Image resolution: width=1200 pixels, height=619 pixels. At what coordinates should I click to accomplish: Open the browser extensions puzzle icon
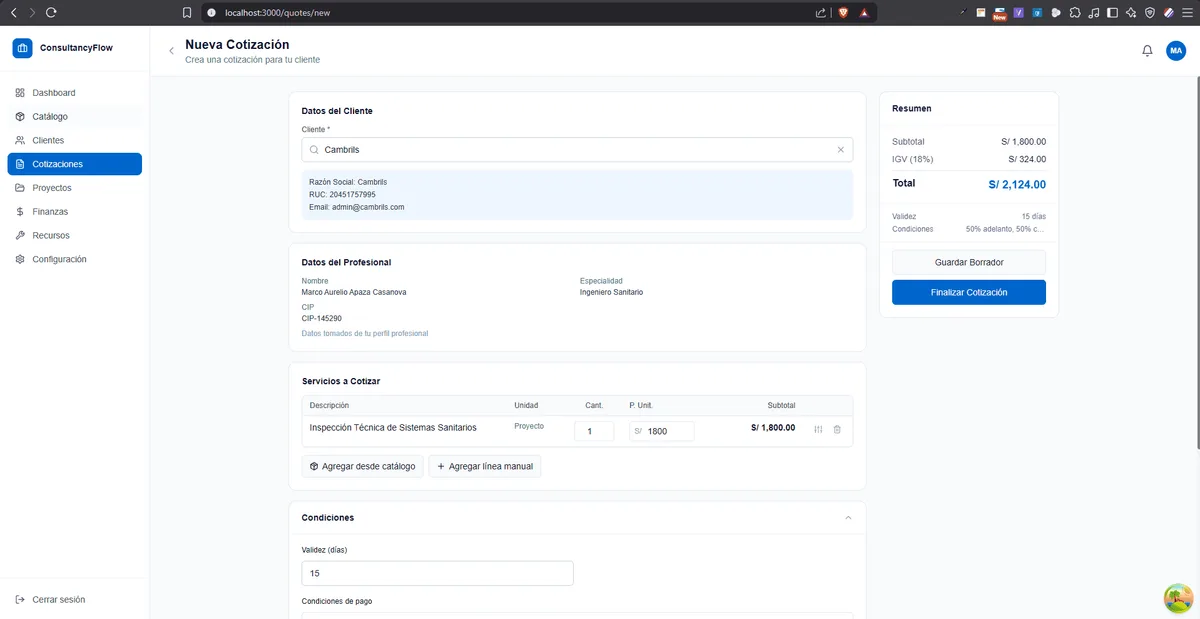(1075, 12)
